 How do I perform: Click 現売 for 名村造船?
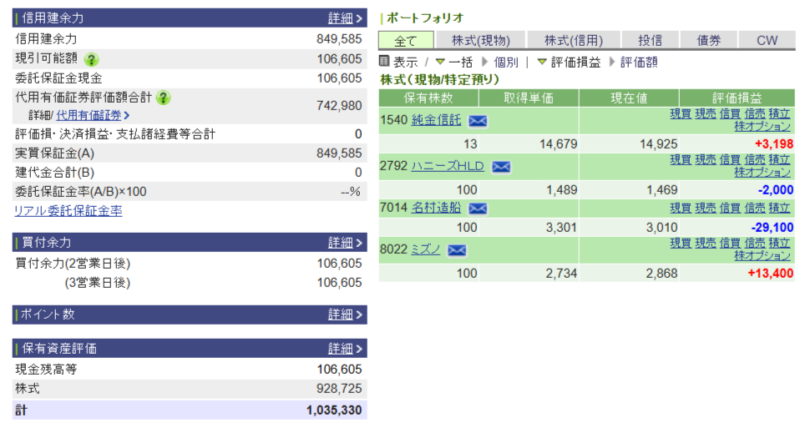coord(706,208)
